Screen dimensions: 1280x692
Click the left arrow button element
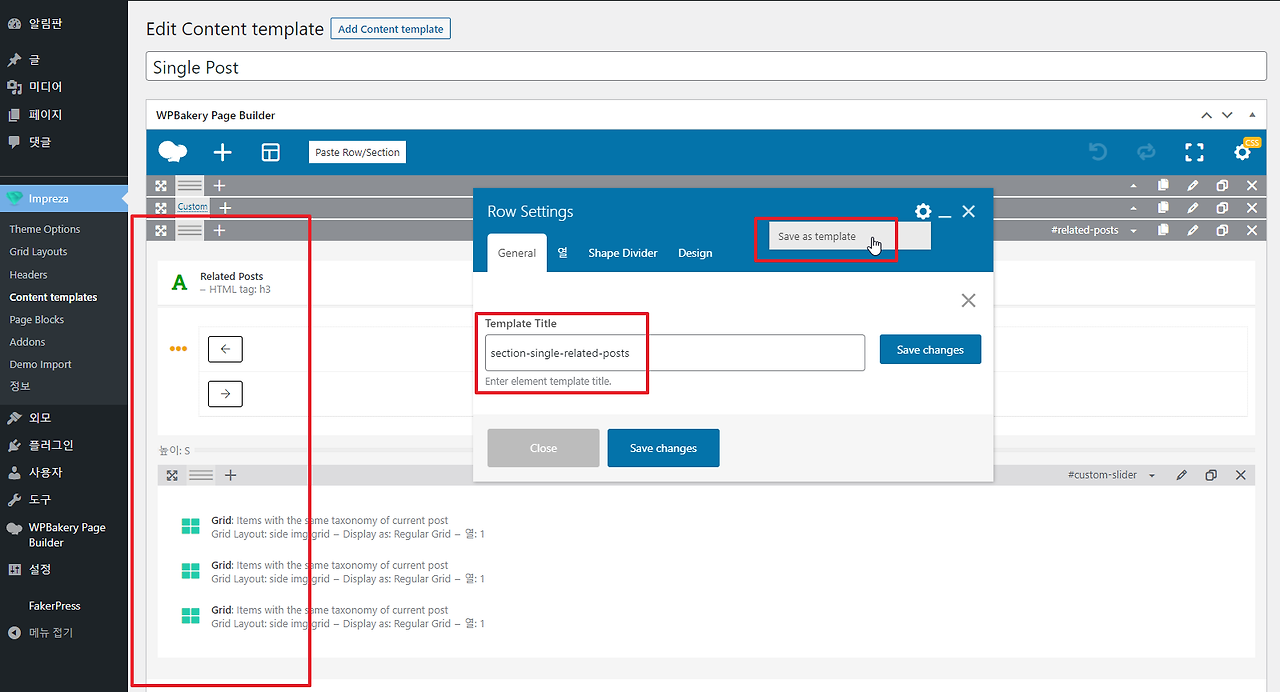(225, 349)
